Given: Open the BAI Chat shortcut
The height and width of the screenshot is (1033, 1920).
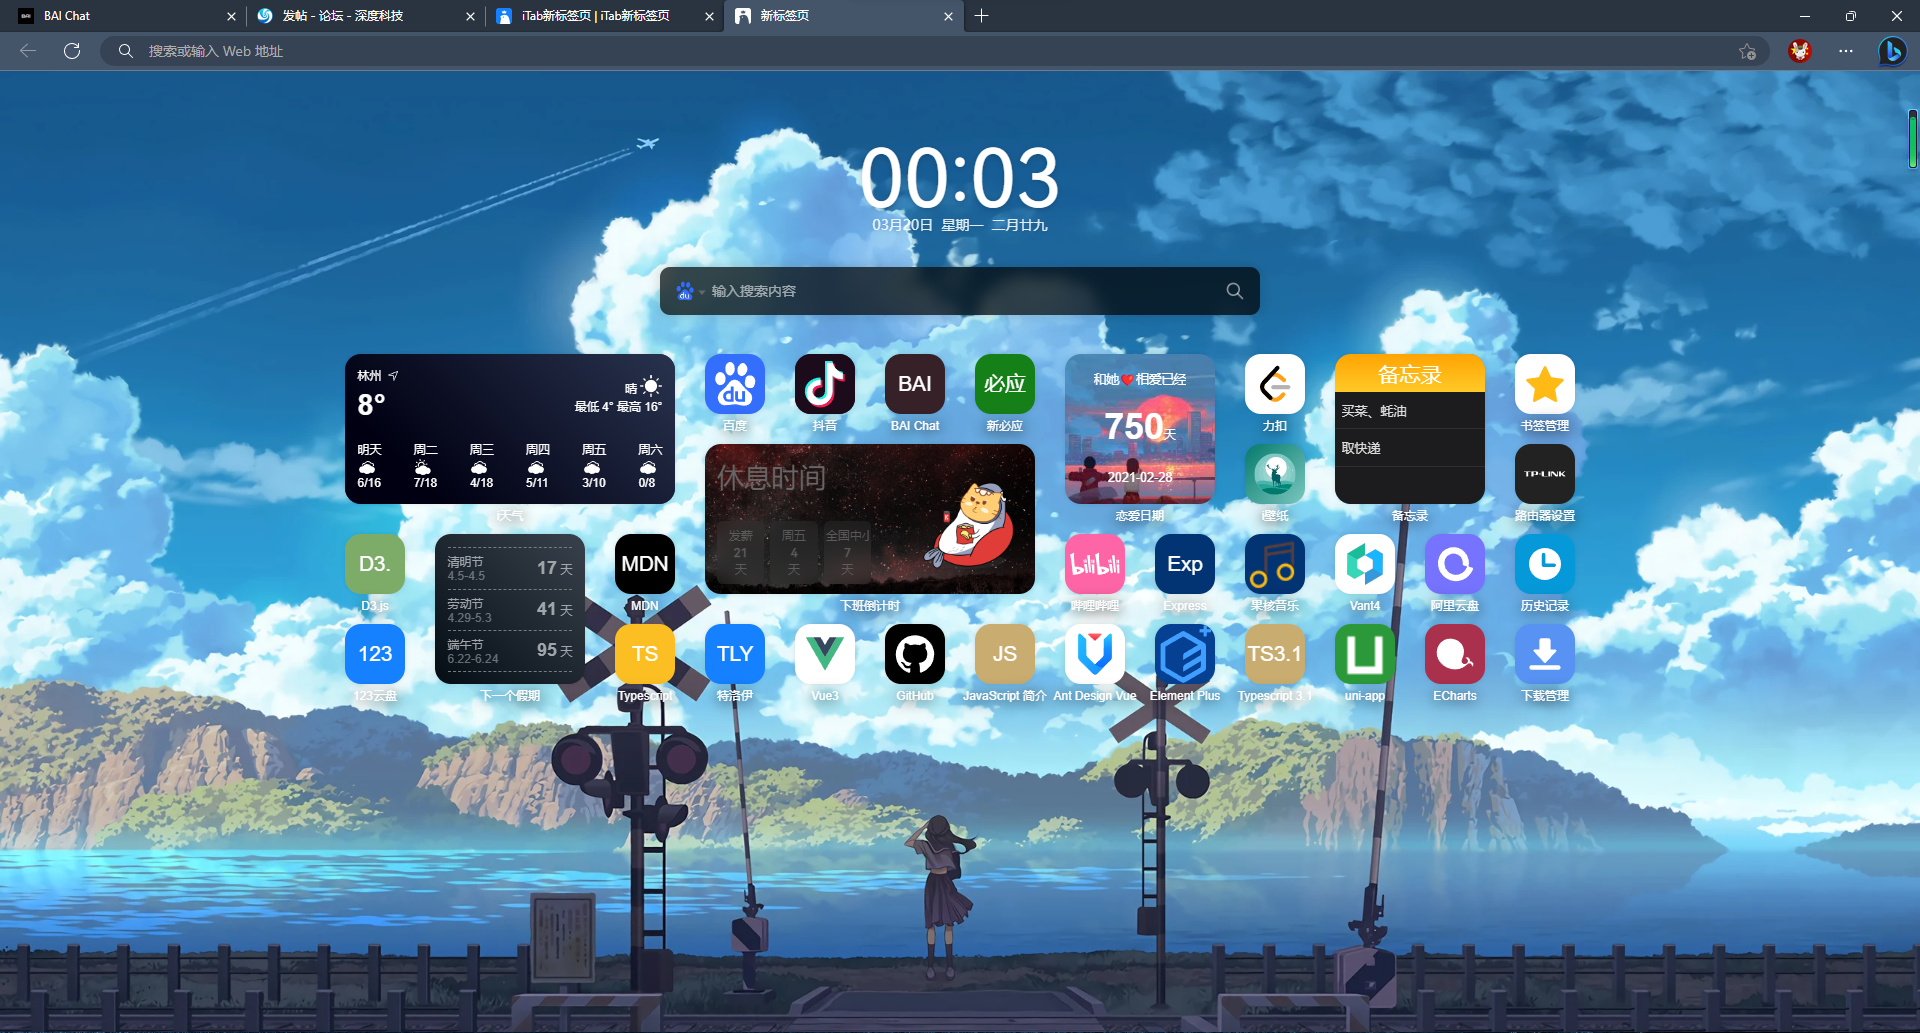Looking at the screenshot, I should 914,384.
